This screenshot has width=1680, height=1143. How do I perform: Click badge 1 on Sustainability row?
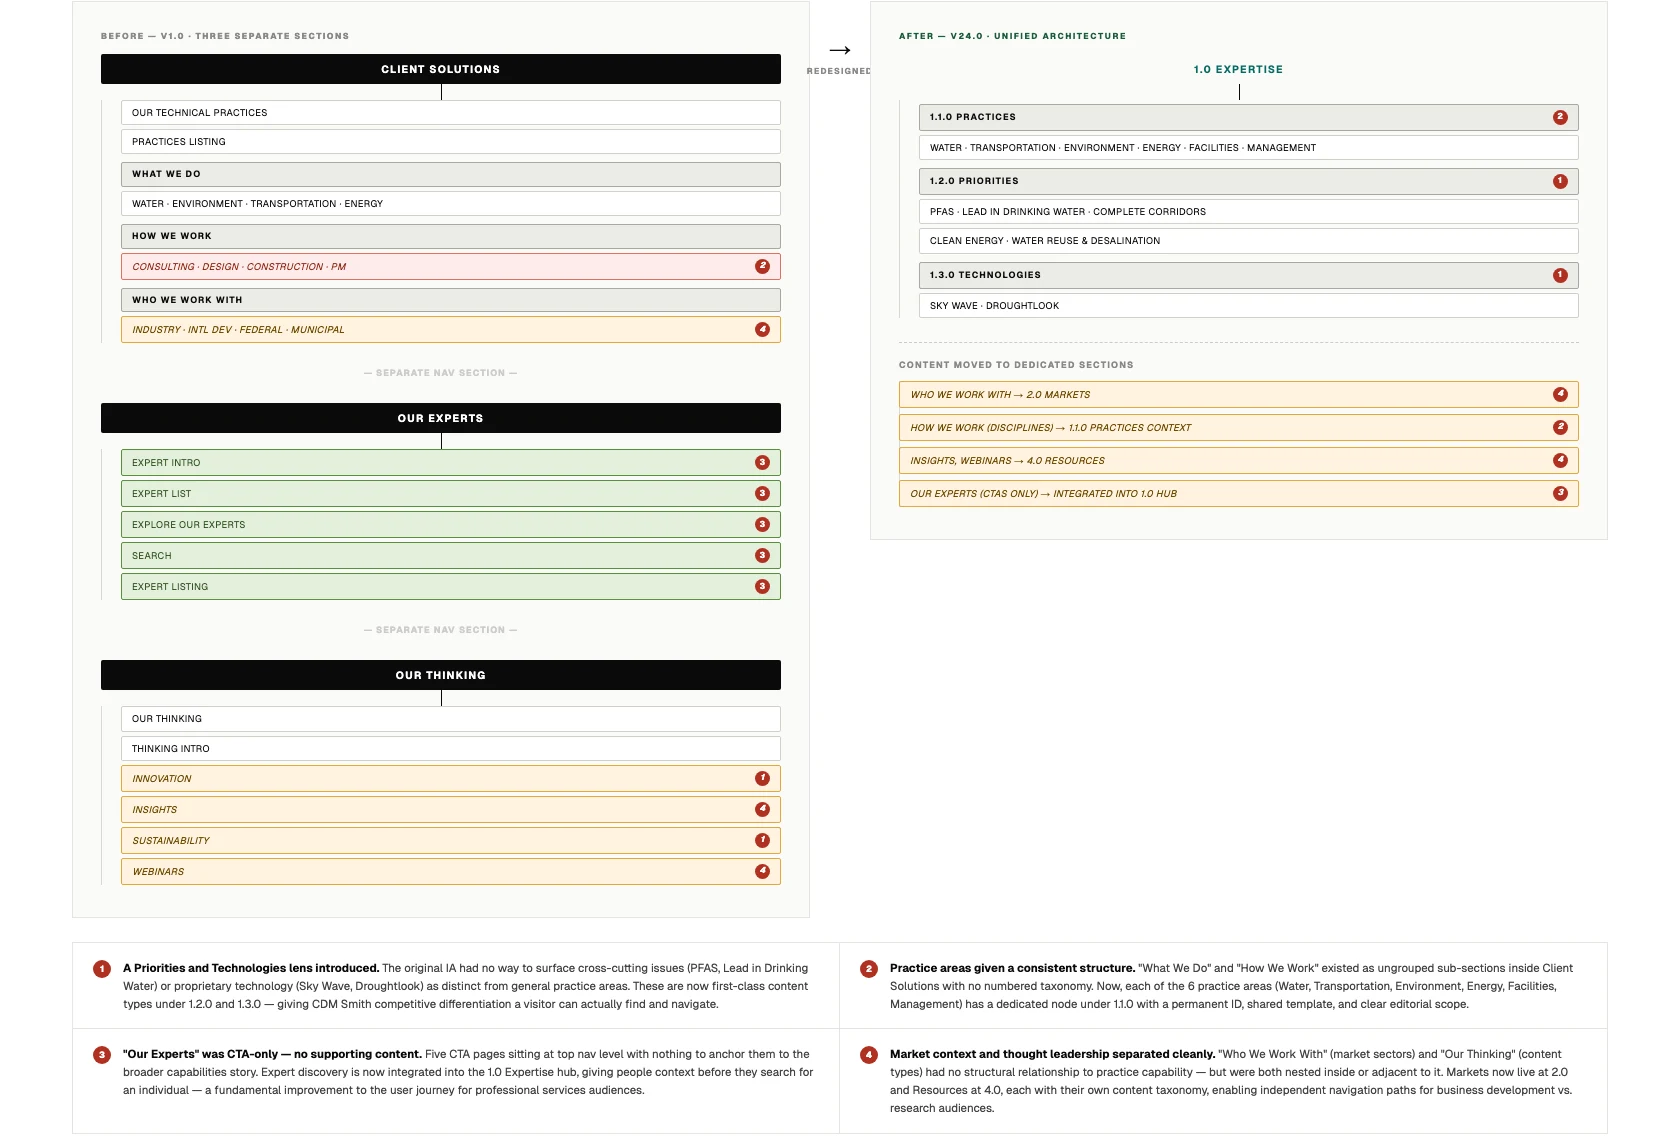[x=762, y=840]
